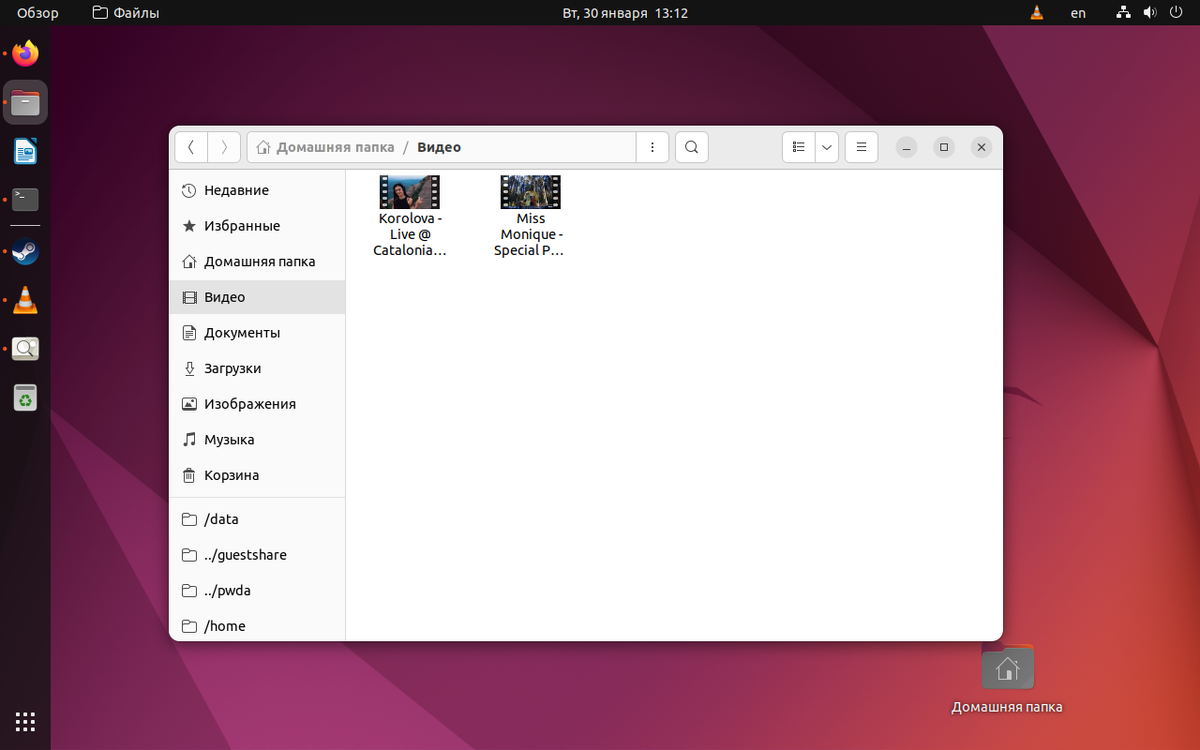Open the '../pwda' bookmark

257,590
